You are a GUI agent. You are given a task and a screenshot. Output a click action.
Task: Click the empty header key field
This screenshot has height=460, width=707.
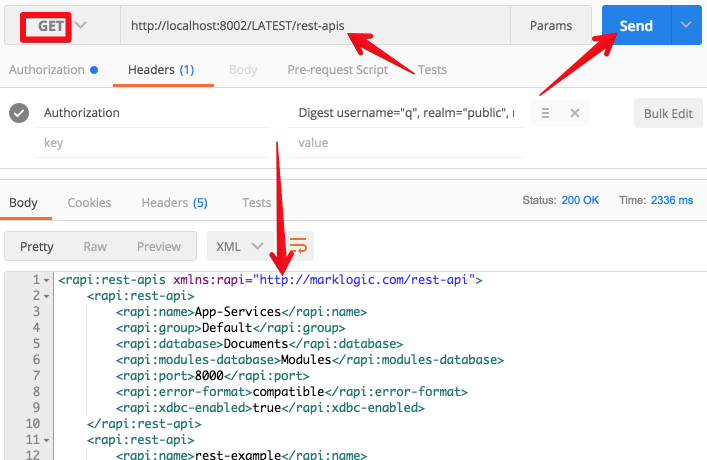[152, 143]
